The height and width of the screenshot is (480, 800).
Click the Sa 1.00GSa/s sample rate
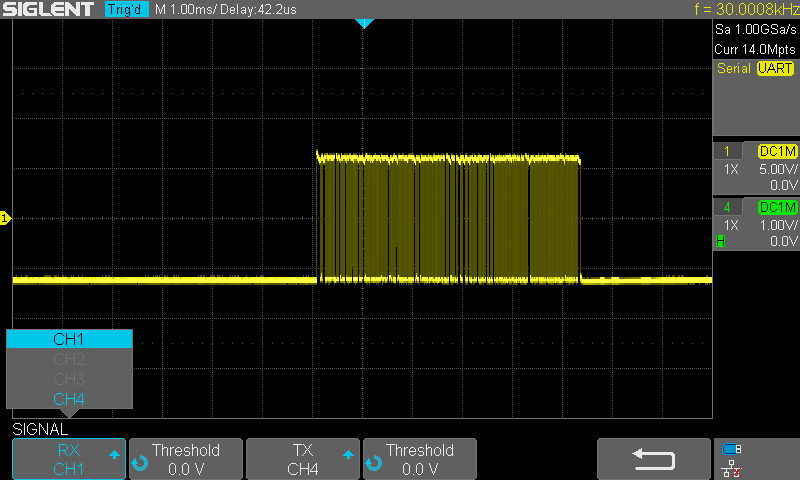pyautogui.click(x=755, y=30)
